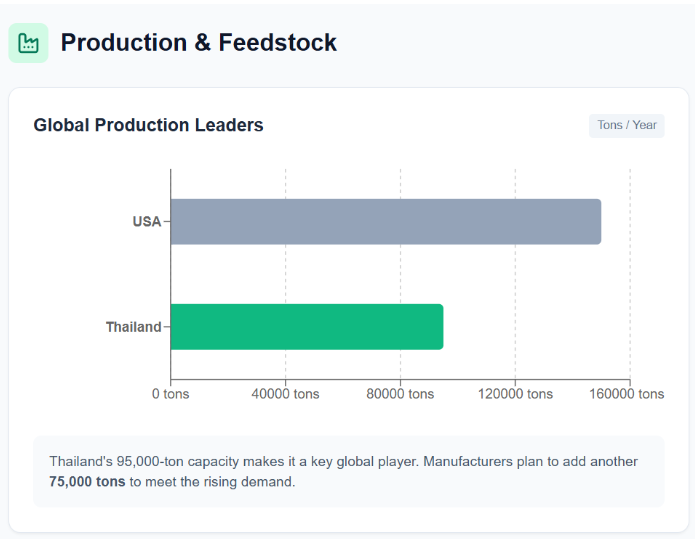Click the 120000 tons axis label
695x539 pixels.
(514, 394)
